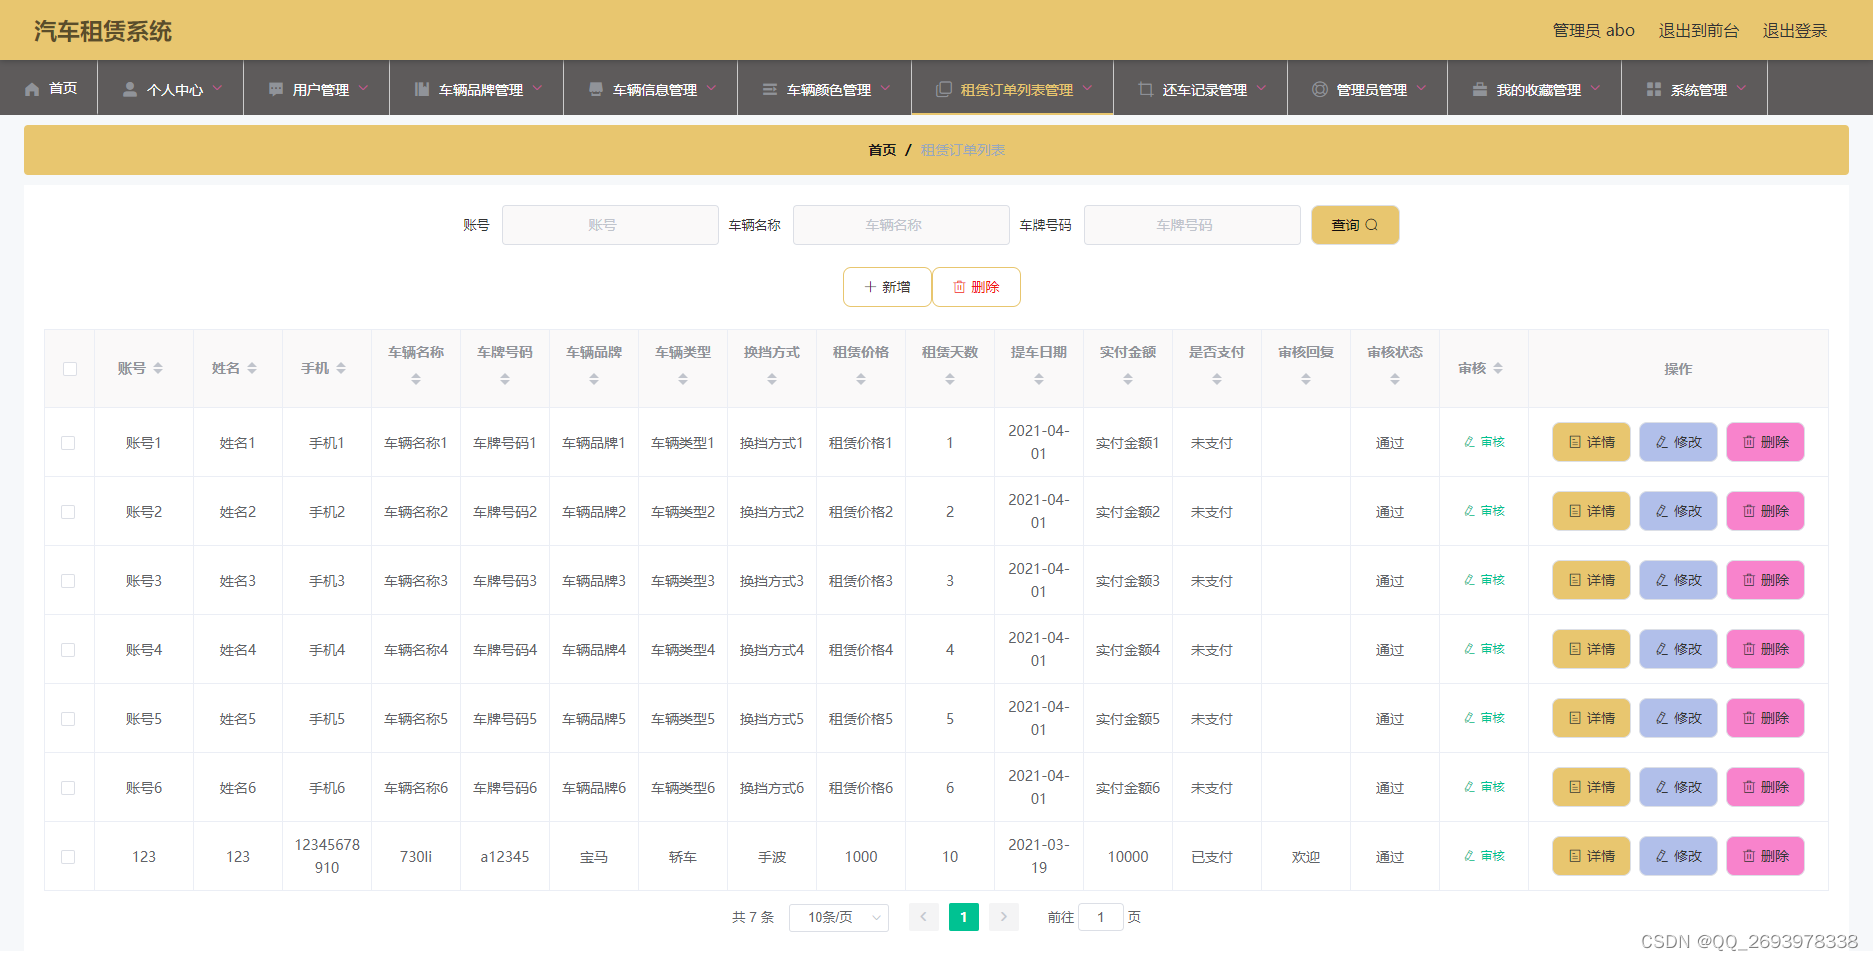The width and height of the screenshot is (1873, 961).
Task: Click the 车辆颜色管理 list icon
Action: pos(770,89)
